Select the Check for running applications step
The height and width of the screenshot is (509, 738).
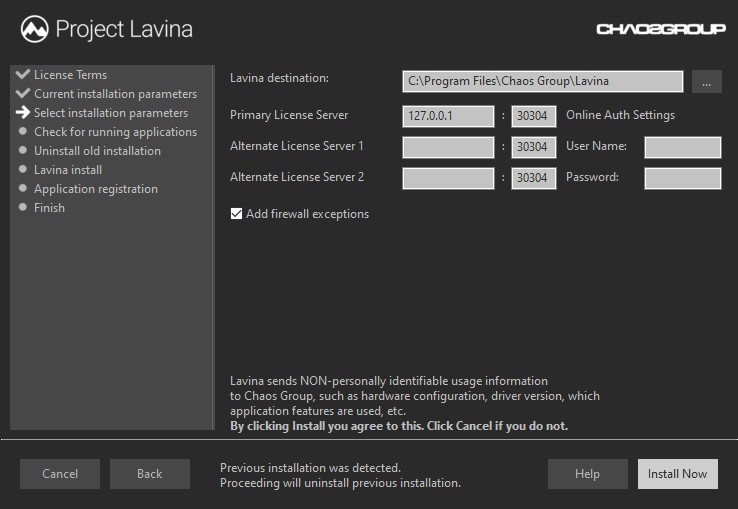[115, 132]
